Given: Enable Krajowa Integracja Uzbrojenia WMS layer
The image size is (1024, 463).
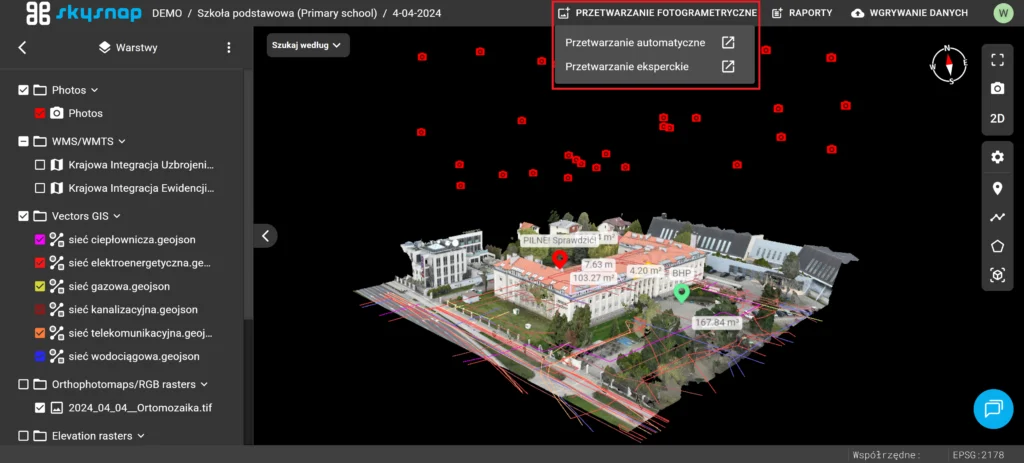Looking at the screenshot, I should pos(40,164).
